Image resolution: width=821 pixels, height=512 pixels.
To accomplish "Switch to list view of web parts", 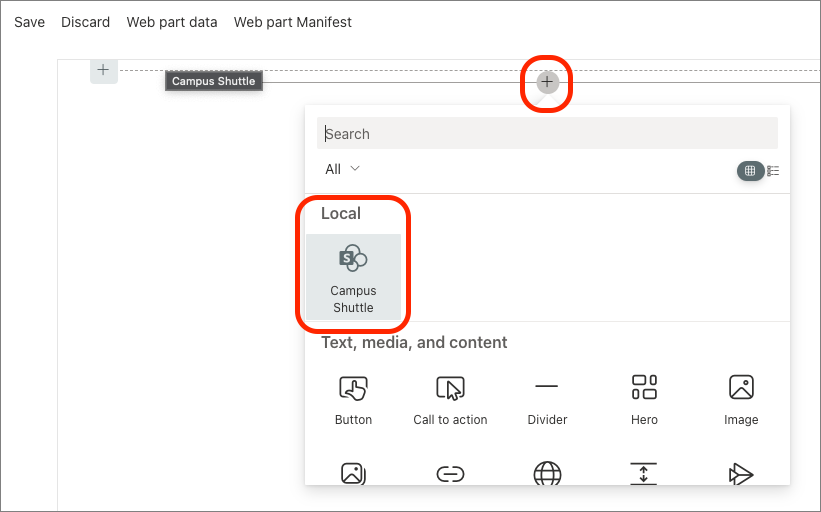I will click(x=773, y=171).
